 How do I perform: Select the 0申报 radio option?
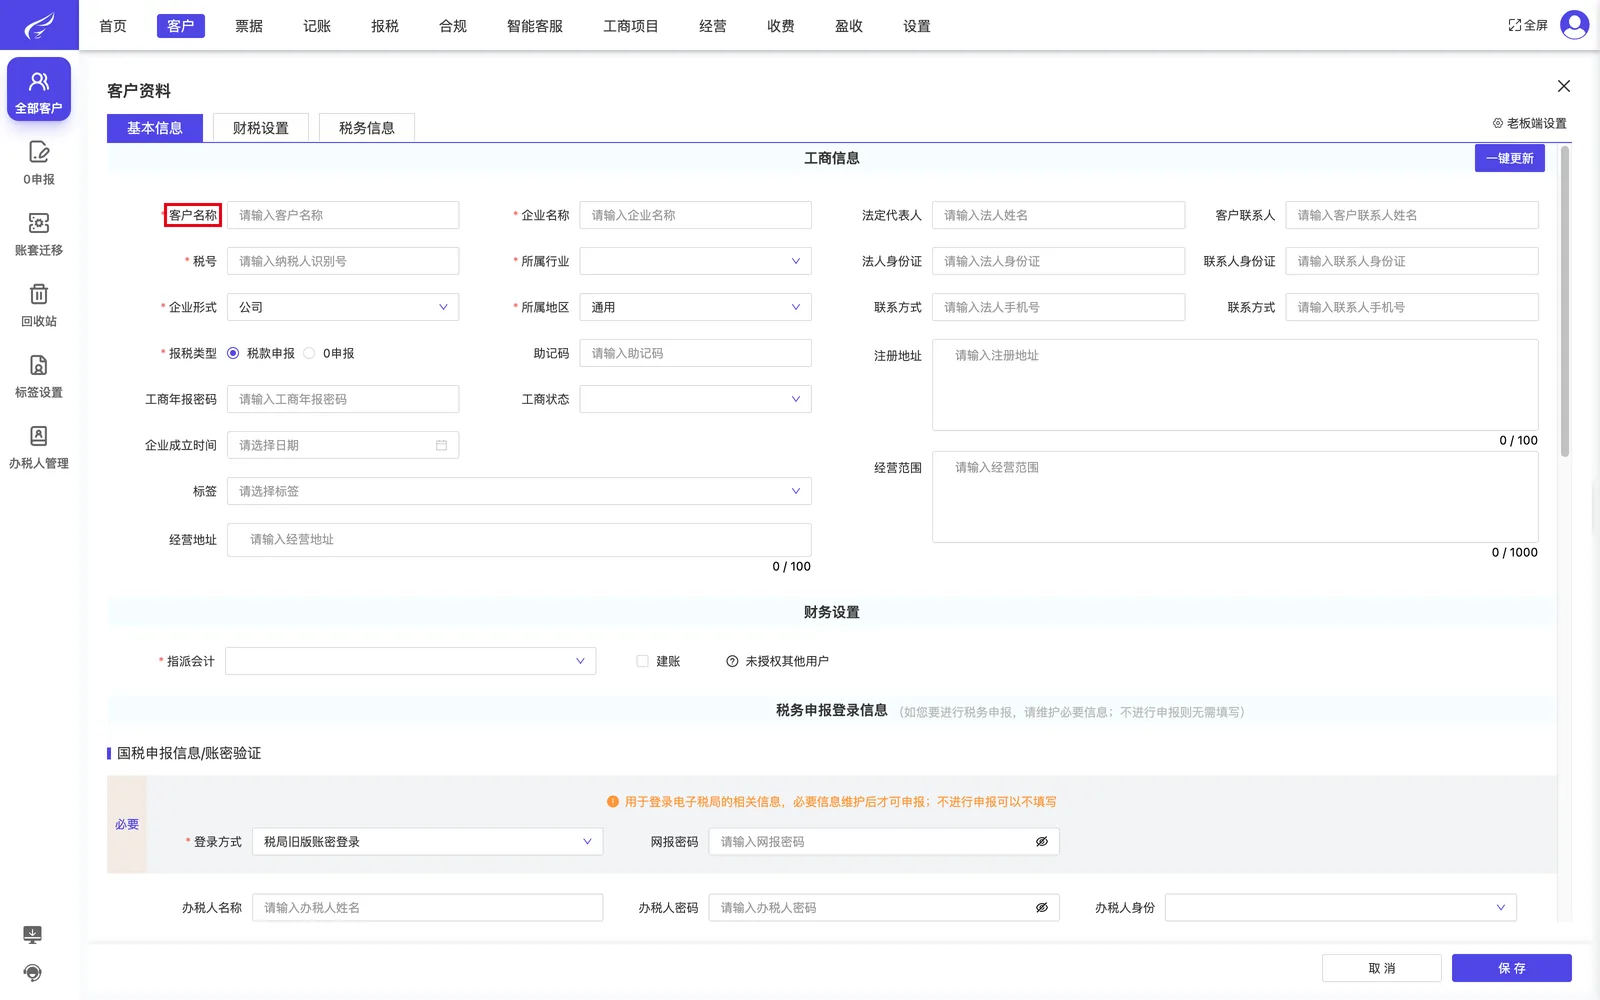[309, 353]
